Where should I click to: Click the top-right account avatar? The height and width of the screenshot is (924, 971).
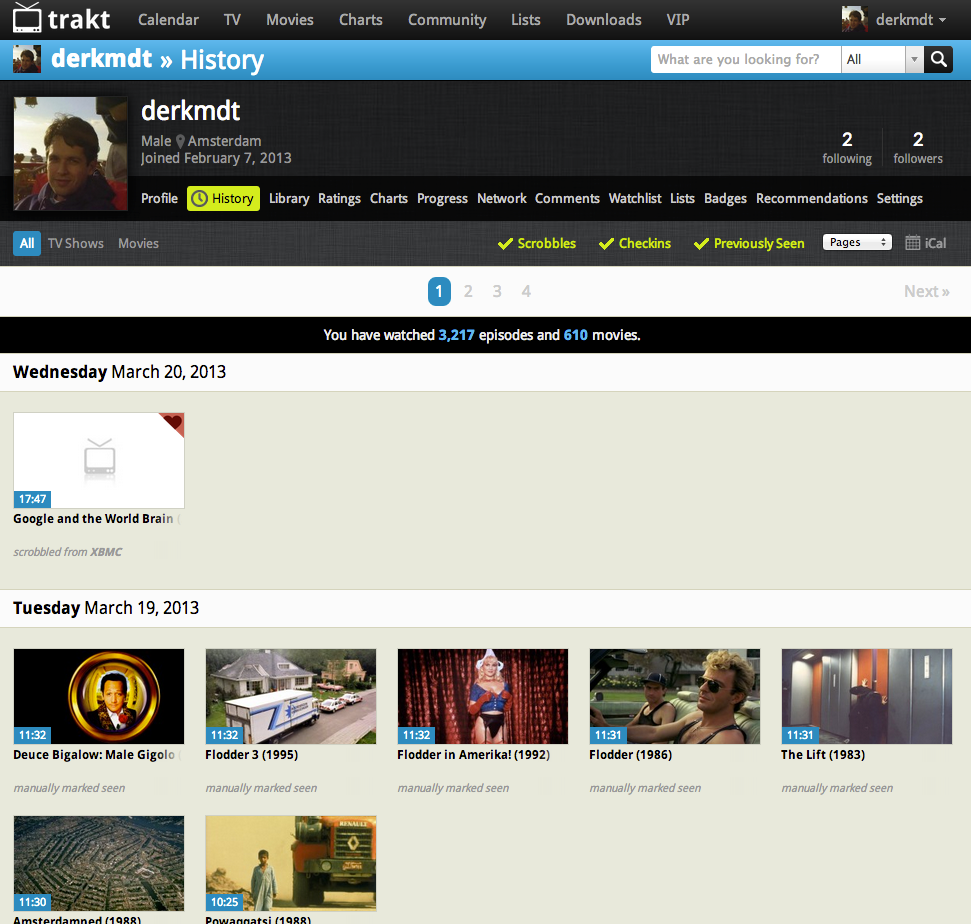855,19
